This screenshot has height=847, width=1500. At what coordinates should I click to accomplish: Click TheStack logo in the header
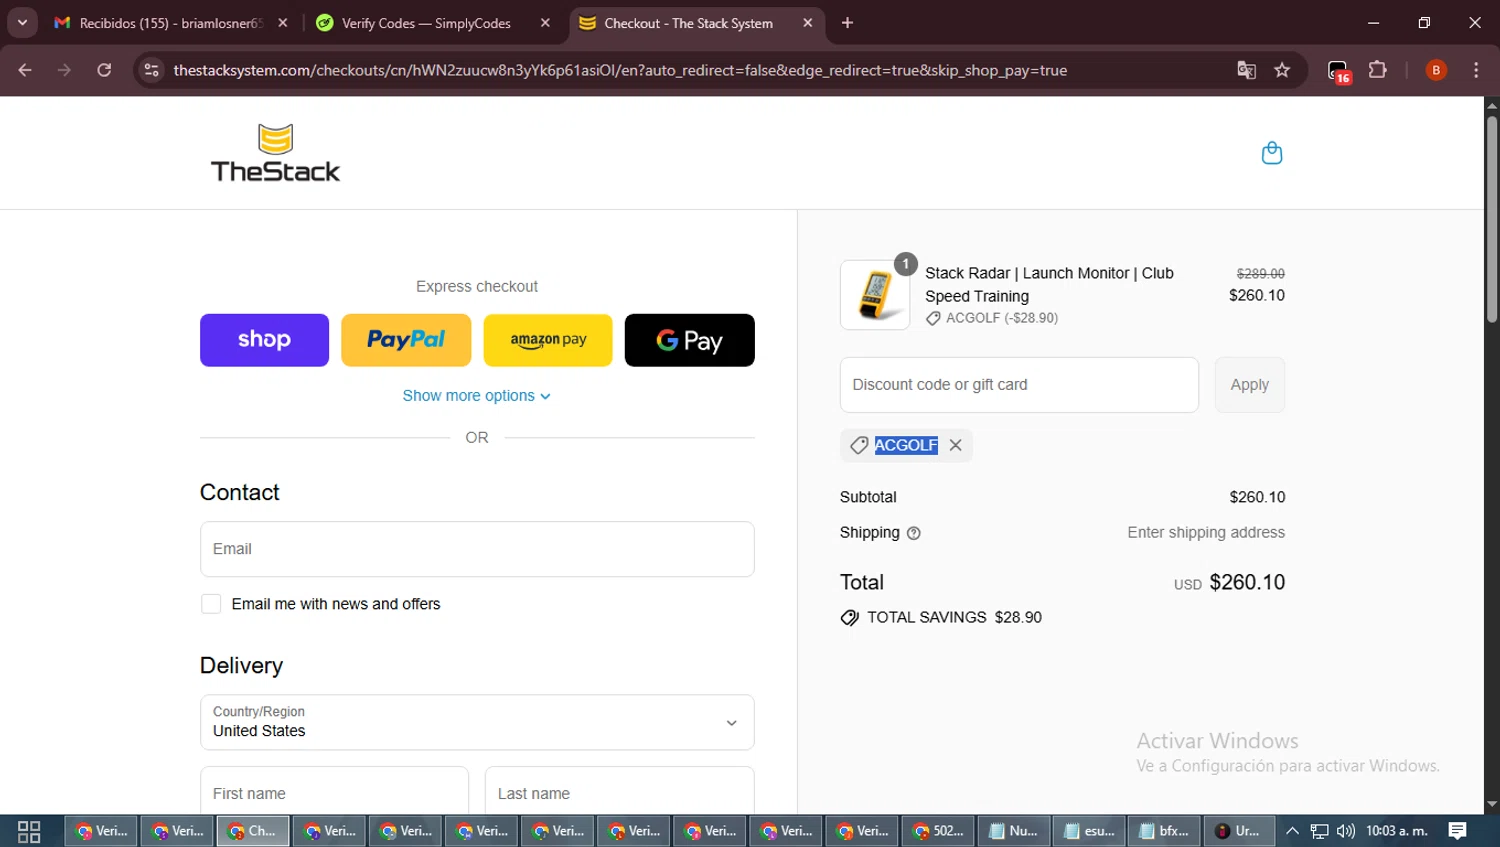(x=275, y=153)
